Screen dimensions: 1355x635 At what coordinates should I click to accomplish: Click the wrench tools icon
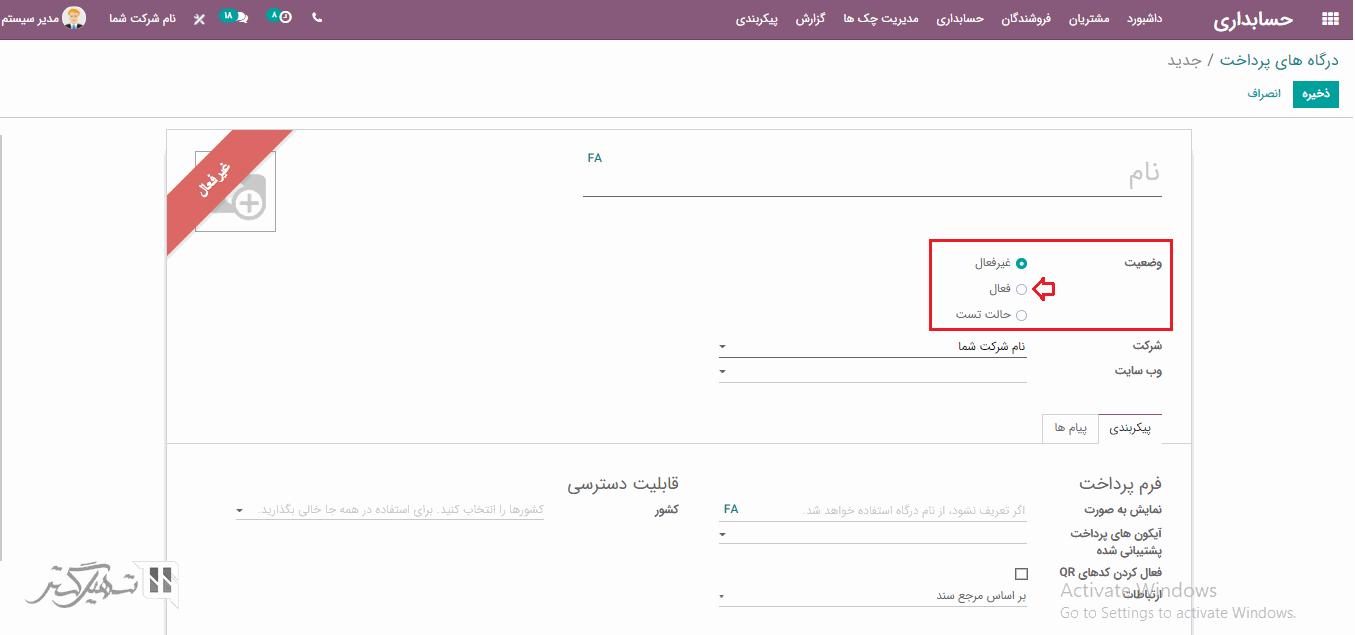[x=199, y=19]
